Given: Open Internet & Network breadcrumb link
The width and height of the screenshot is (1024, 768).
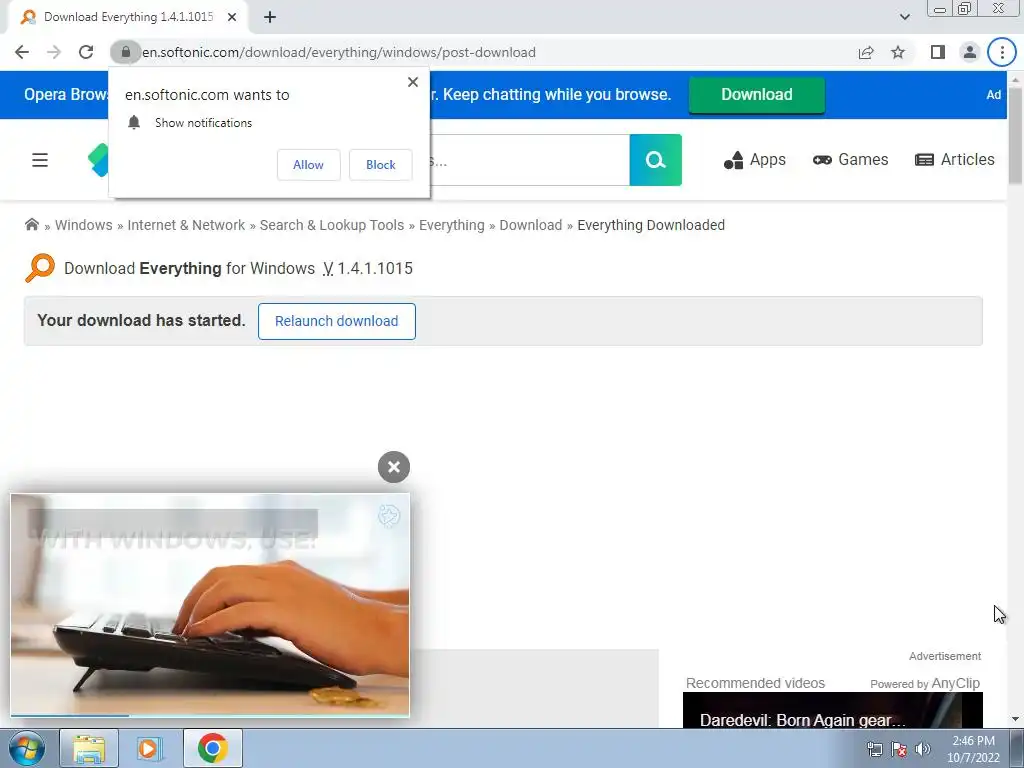Looking at the screenshot, I should click(x=186, y=225).
